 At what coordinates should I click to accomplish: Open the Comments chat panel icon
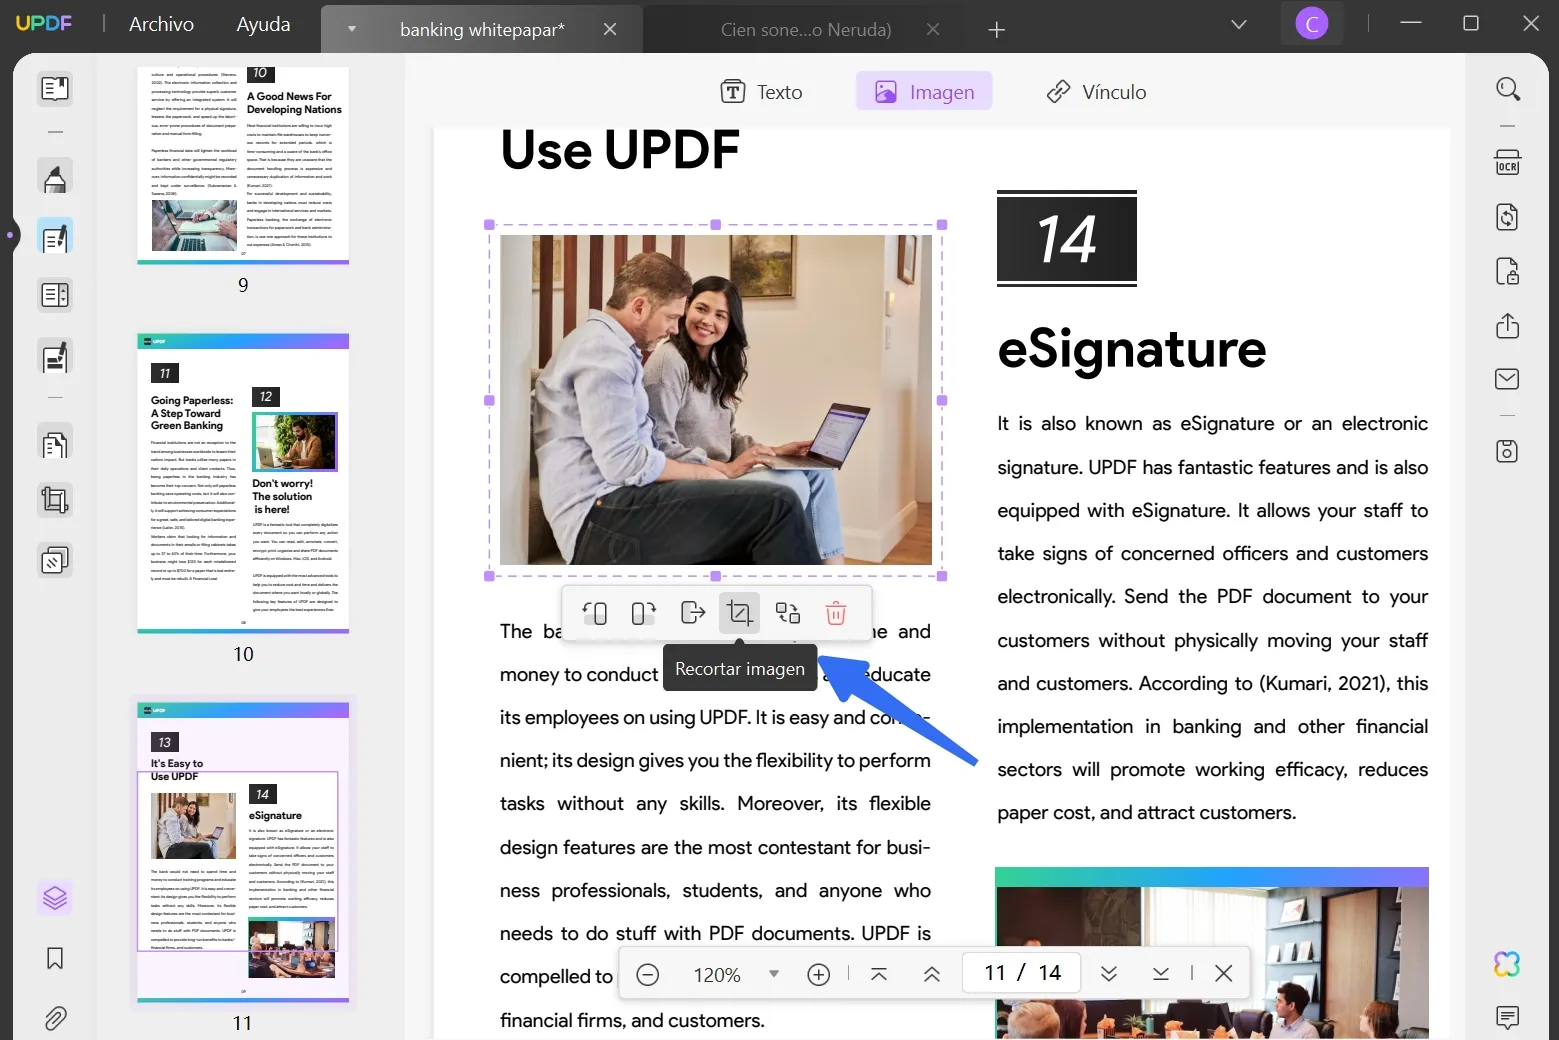(x=1507, y=1018)
